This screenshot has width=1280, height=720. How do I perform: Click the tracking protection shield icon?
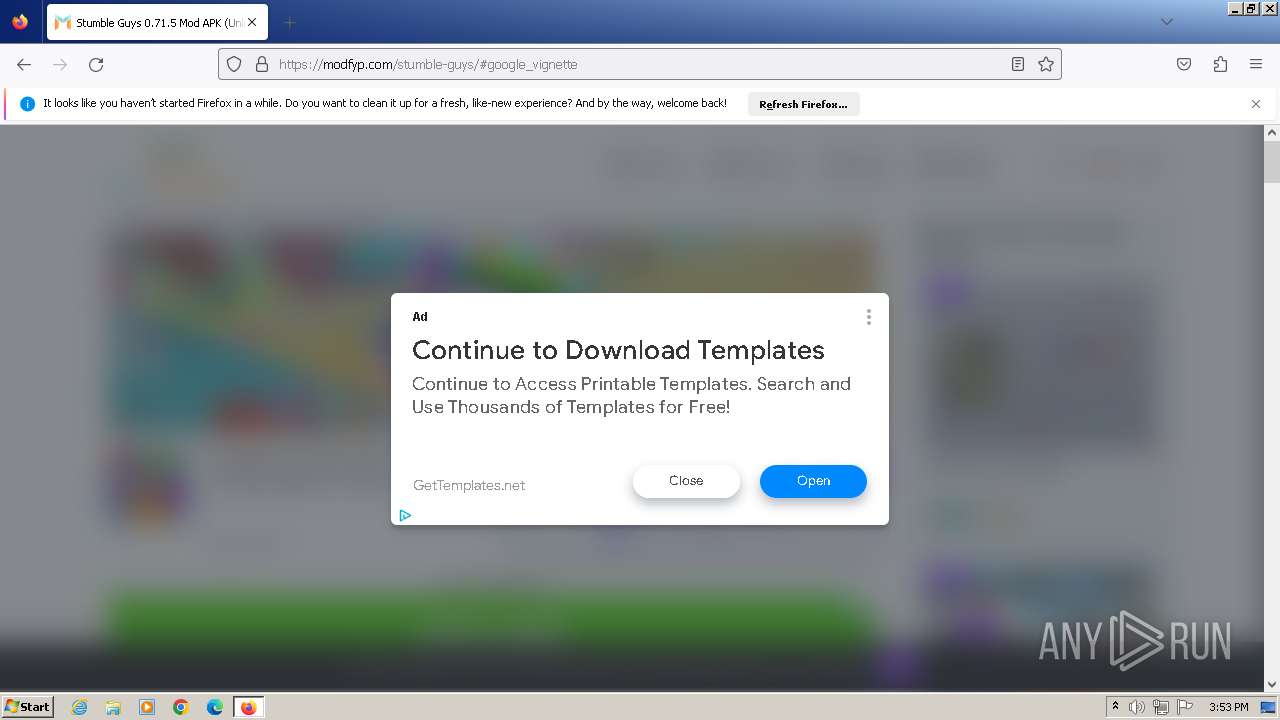(234, 64)
